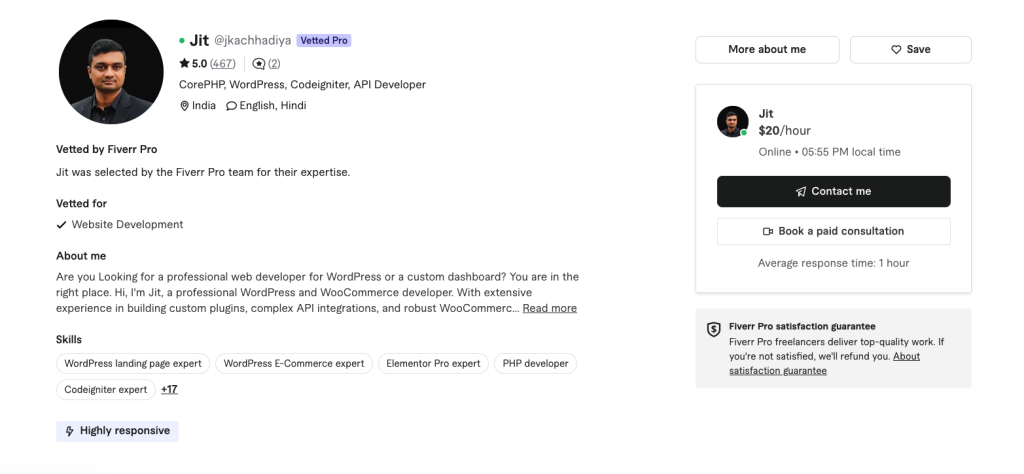Select WordPress landing page expert skill

tap(133, 364)
